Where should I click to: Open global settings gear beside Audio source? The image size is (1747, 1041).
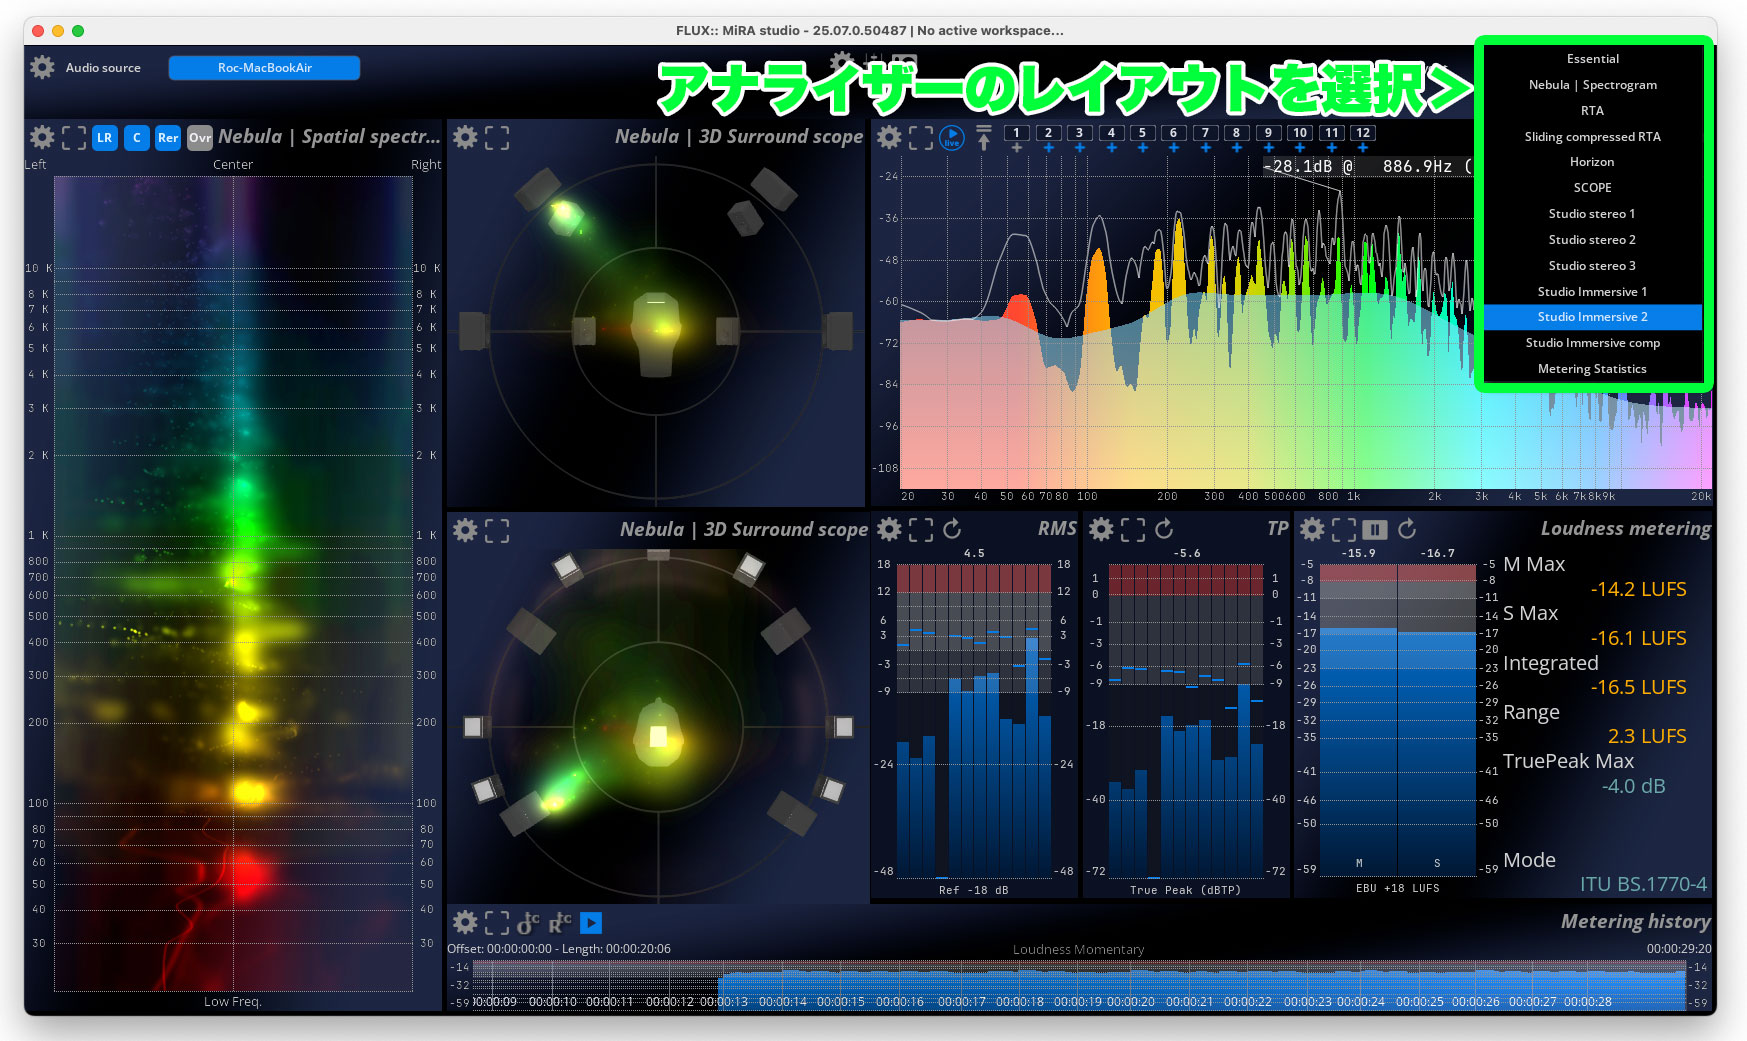[42, 67]
